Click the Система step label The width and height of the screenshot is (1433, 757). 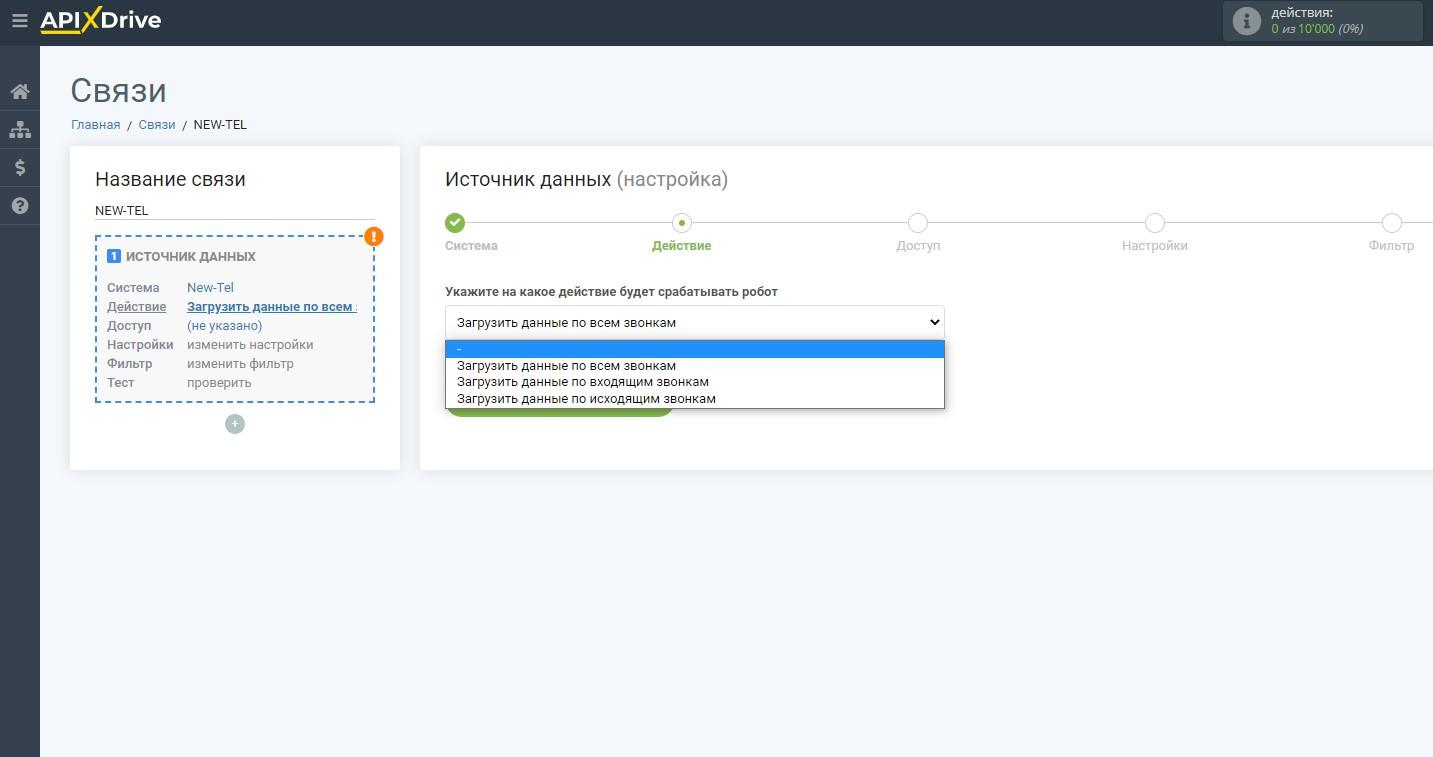pos(471,246)
